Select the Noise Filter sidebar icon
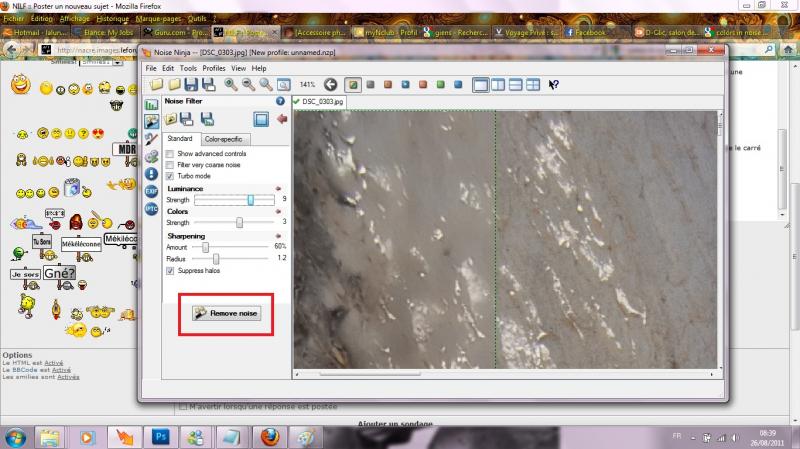Screen dimensions: 800x449 (x=152, y=121)
